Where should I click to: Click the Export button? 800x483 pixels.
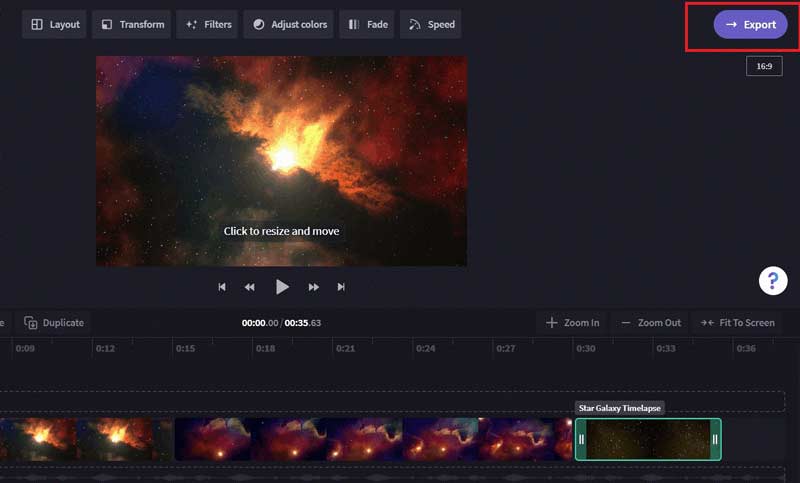tap(750, 25)
